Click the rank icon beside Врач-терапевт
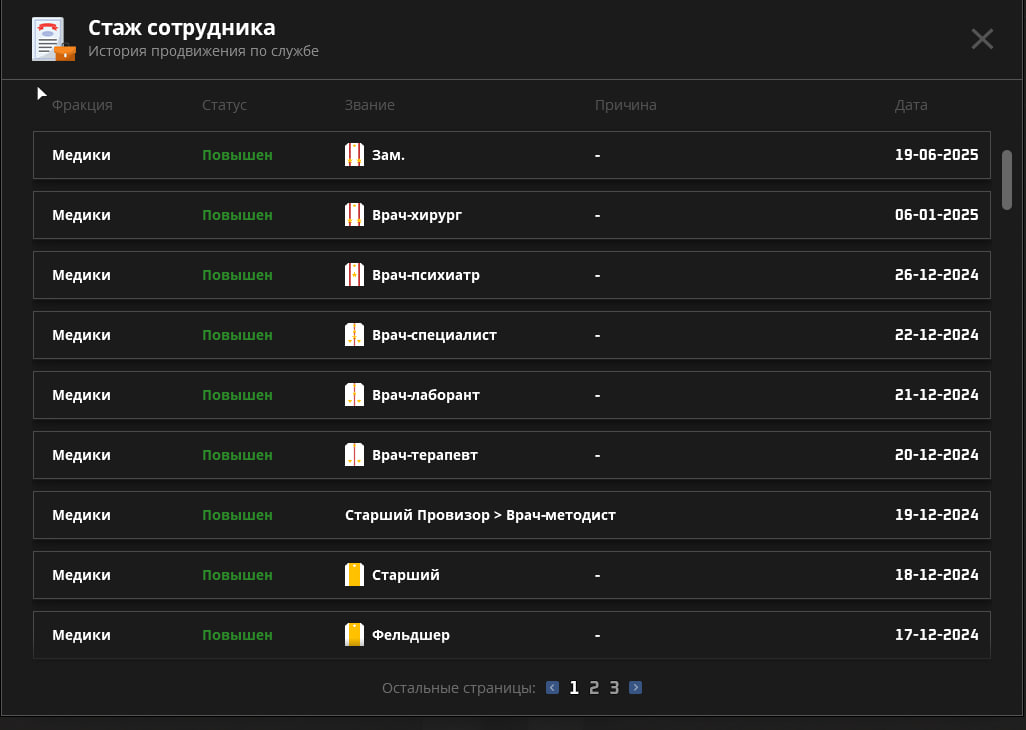 (x=354, y=455)
